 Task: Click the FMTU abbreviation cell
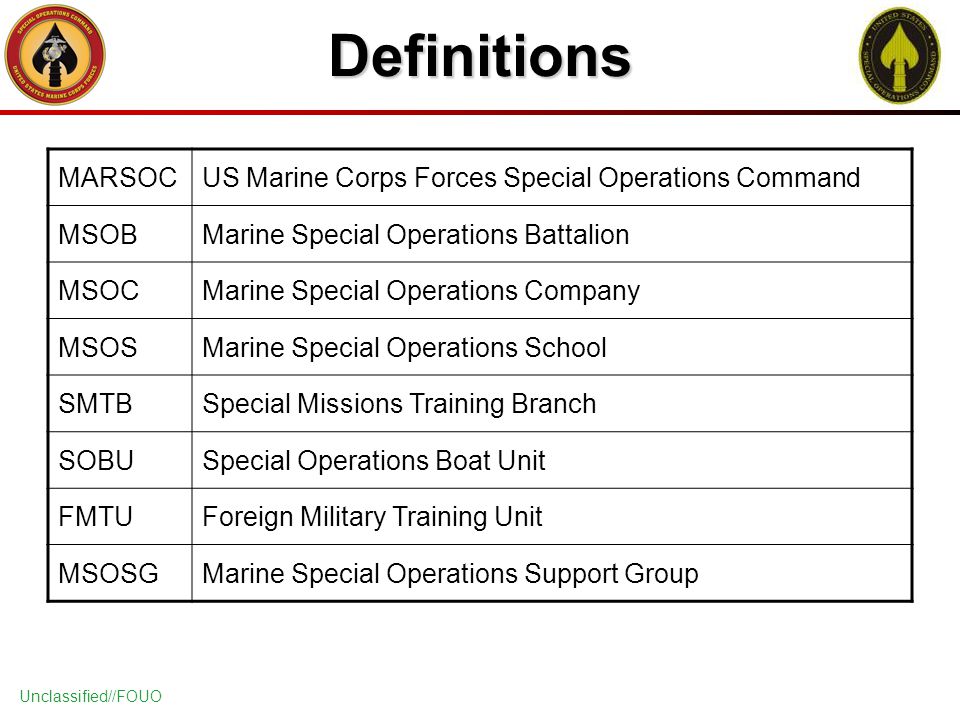pyautogui.click(x=120, y=517)
